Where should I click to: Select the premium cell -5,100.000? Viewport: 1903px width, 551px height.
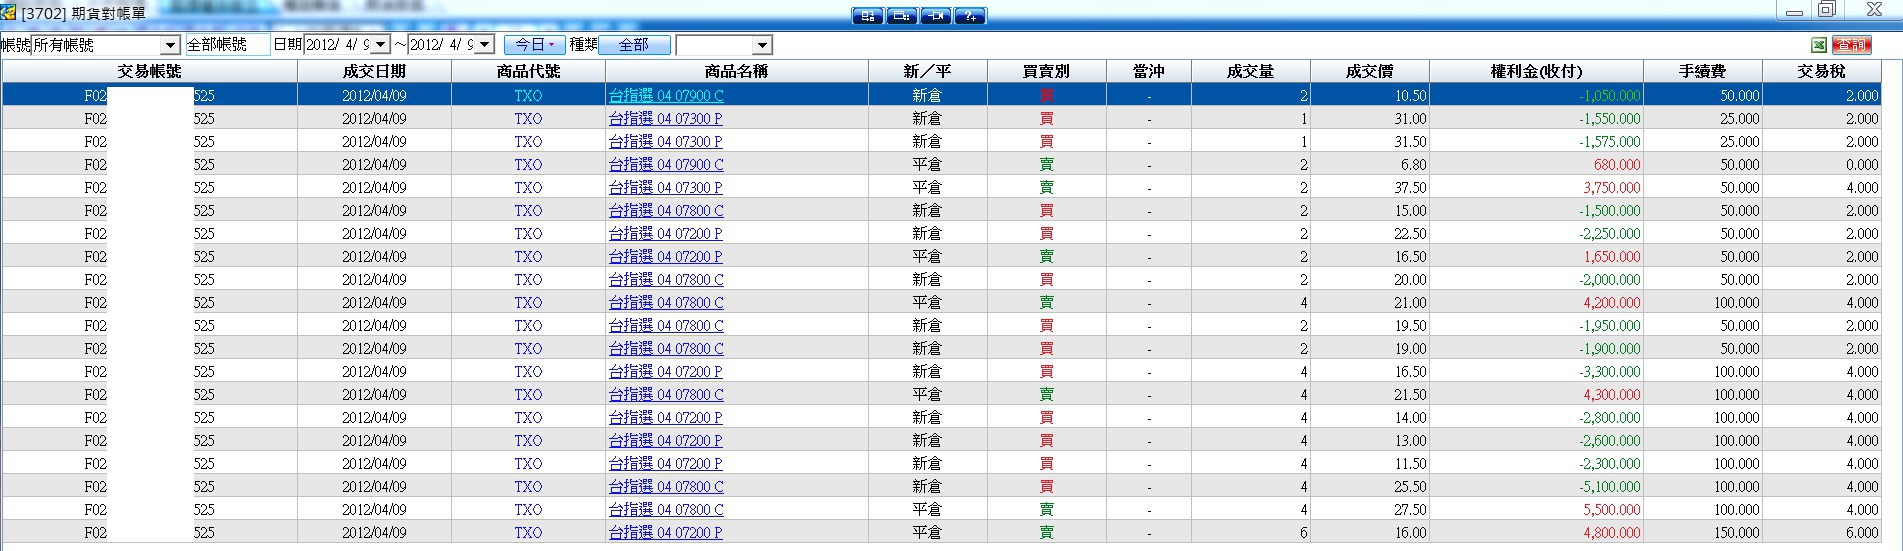coord(1536,486)
